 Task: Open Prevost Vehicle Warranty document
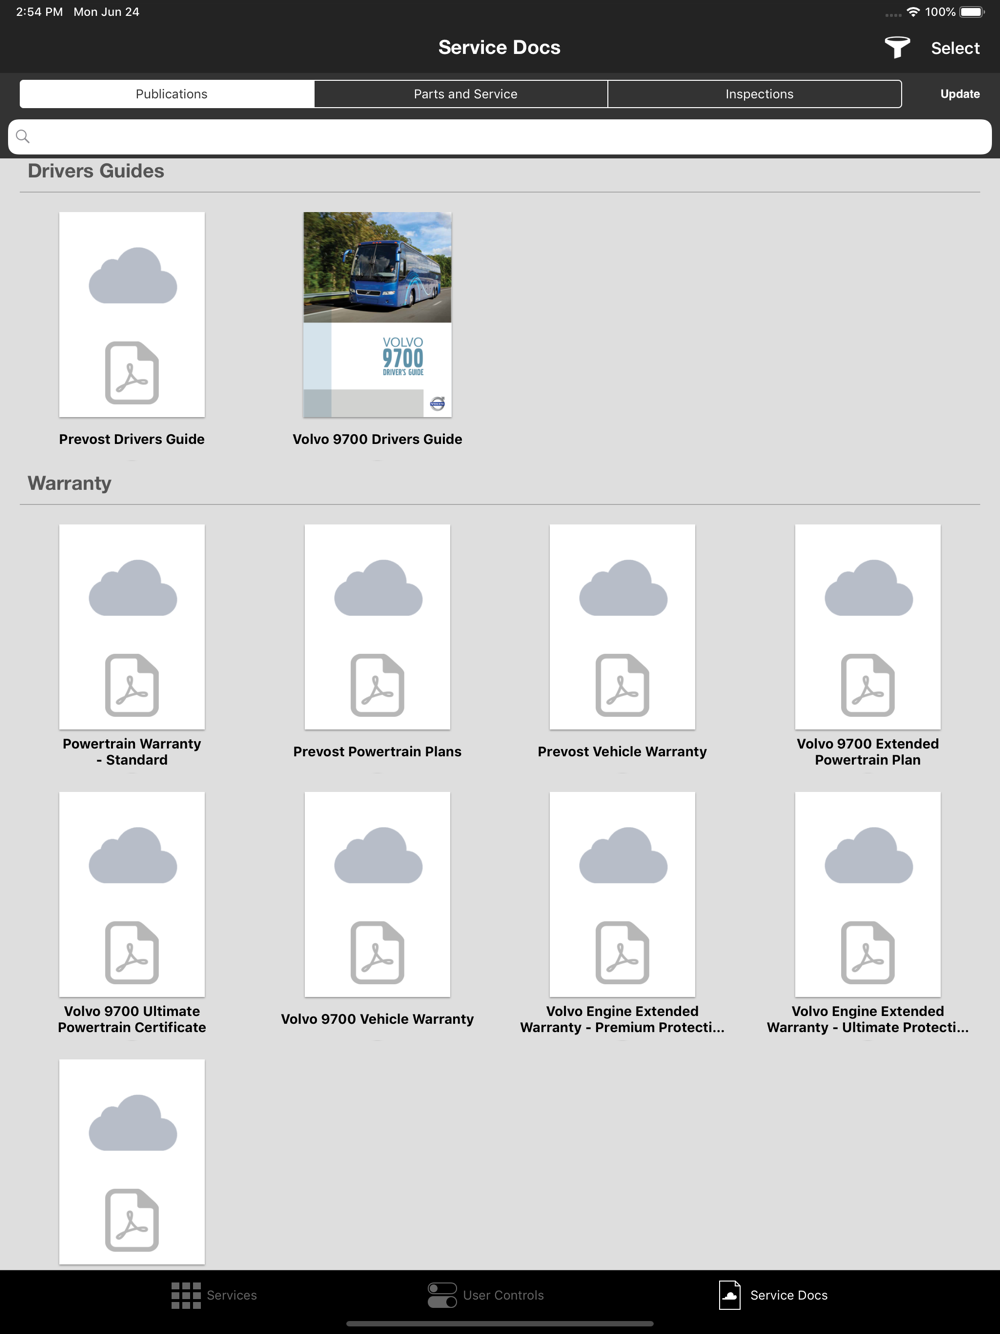(x=622, y=627)
